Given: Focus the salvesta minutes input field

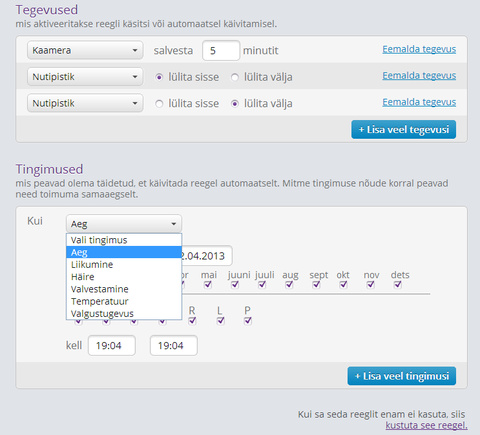Looking at the screenshot, I should coord(221,50).
